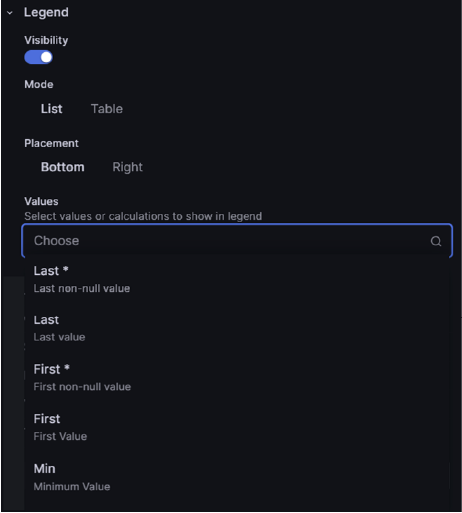
Task: Click the Visibility label
Action: (x=46, y=40)
